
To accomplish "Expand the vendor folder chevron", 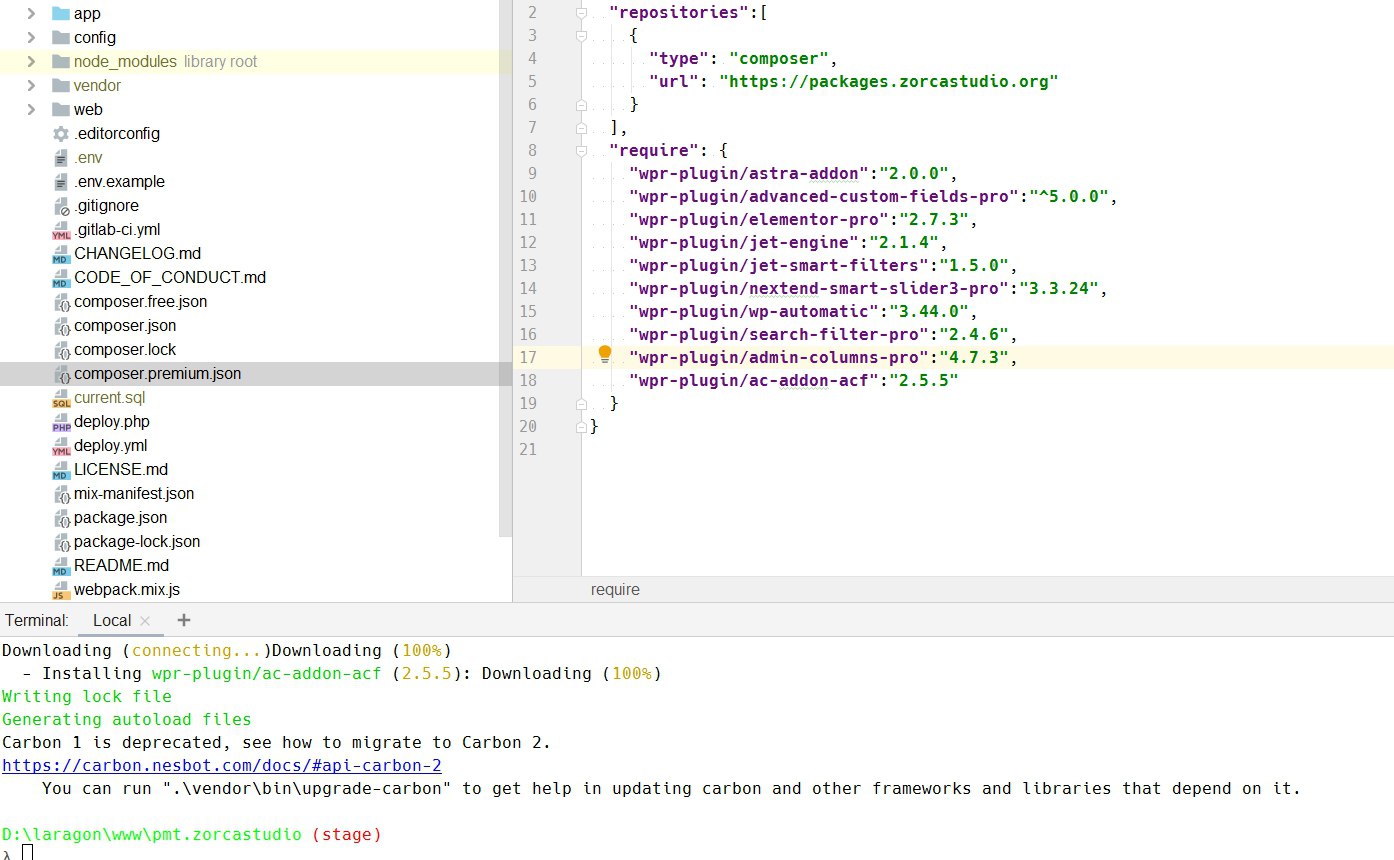I will 31,85.
